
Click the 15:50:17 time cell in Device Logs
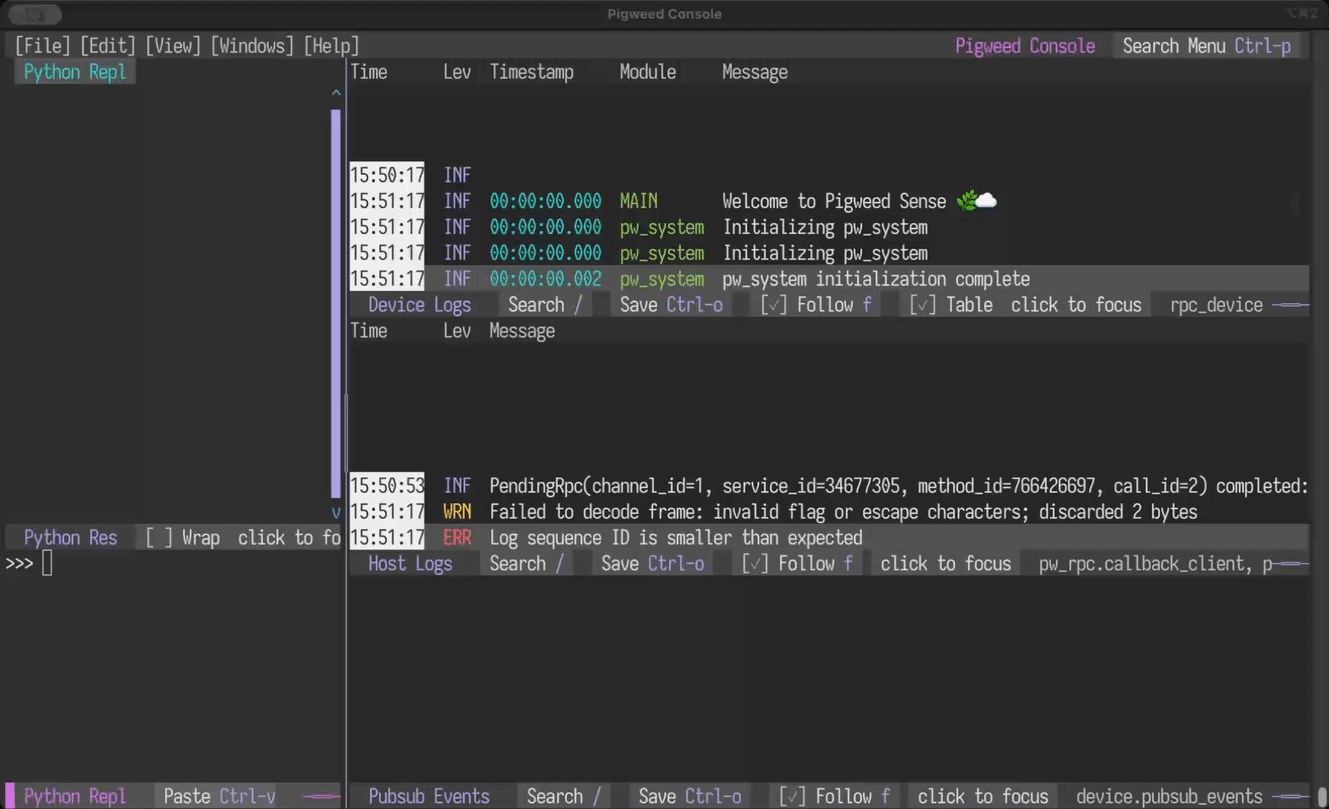pyautogui.click(x=387, y=175)
